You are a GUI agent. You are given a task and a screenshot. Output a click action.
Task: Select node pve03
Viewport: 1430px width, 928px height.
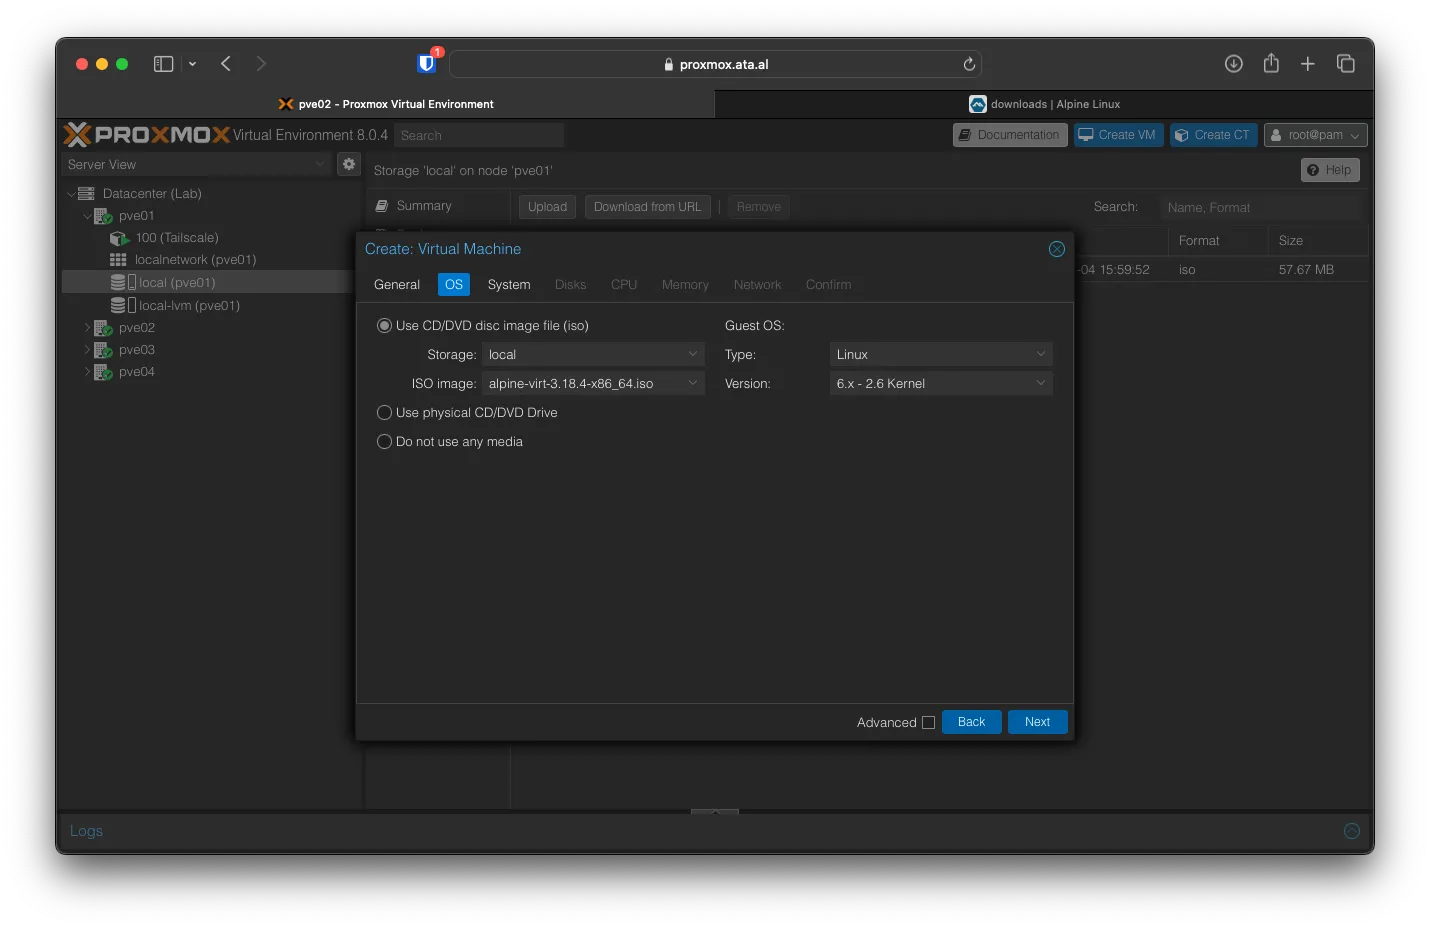pyautogui.click(x=136, y=350)
